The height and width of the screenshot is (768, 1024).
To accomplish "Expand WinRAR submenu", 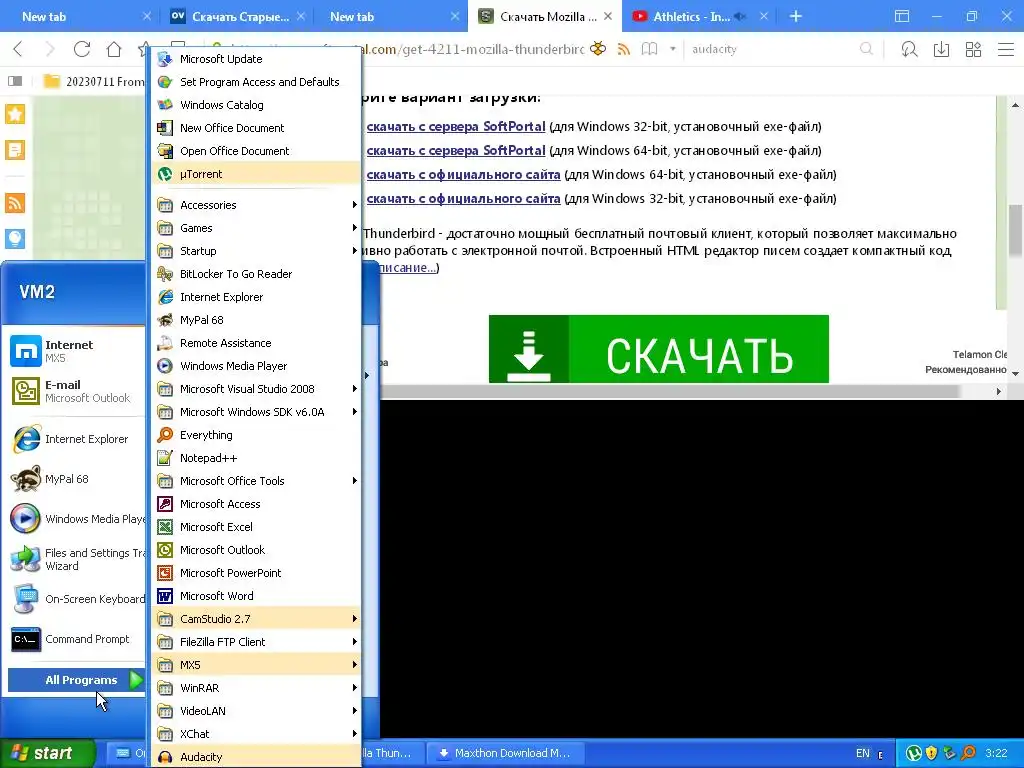I will pos(256,688).
